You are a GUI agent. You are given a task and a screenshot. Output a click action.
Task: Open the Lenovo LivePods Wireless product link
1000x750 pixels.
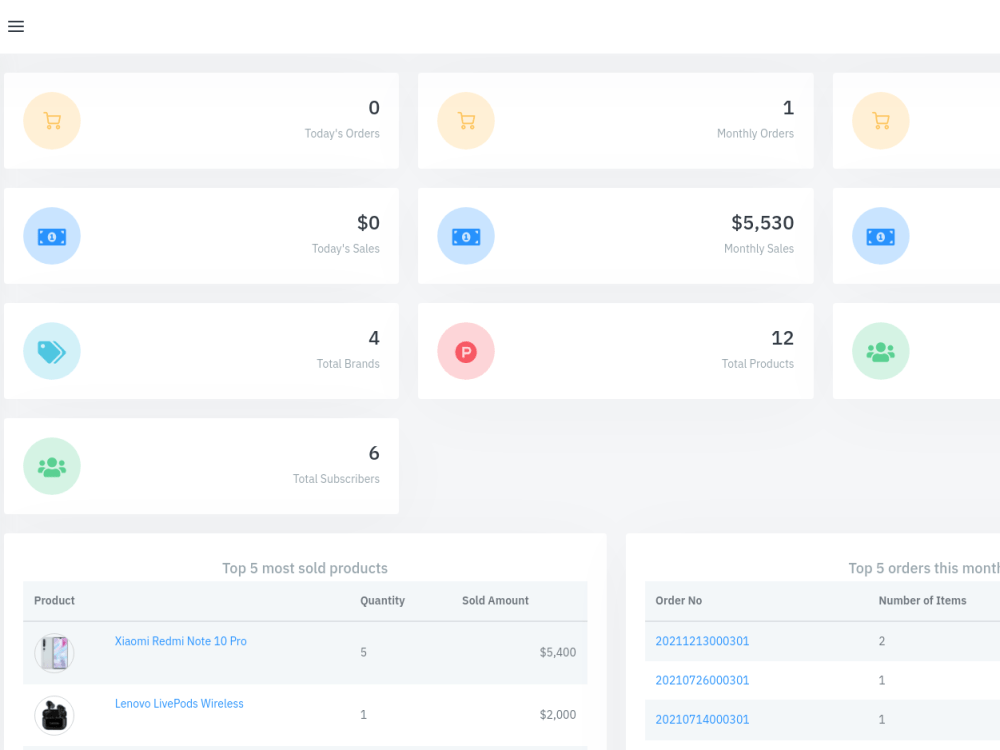(x=179, y=703)
